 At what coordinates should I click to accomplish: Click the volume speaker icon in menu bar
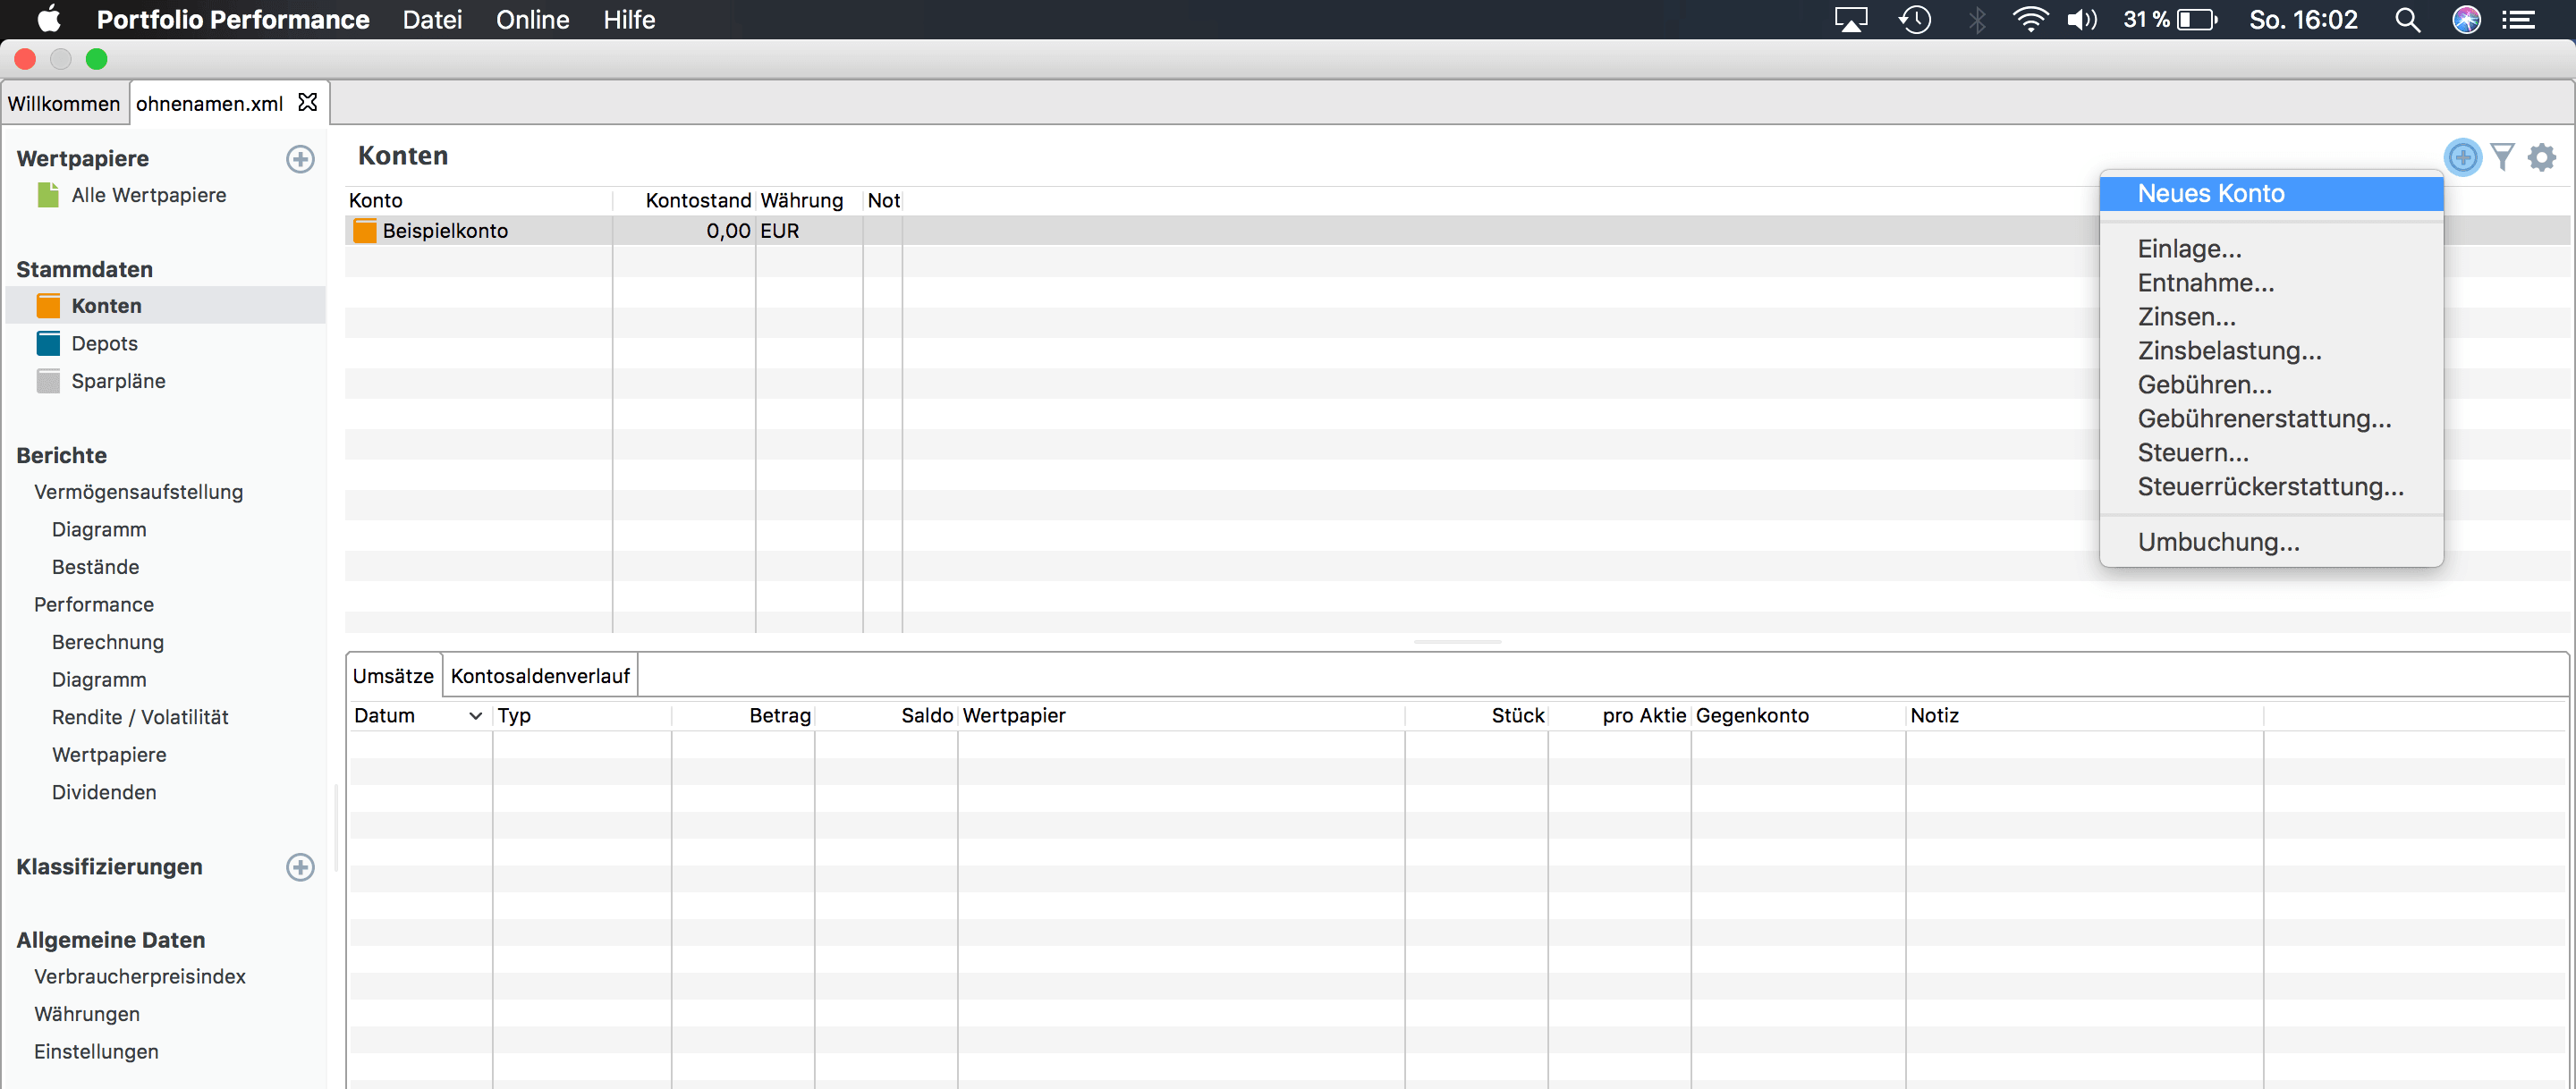[x=2082, y=19]
